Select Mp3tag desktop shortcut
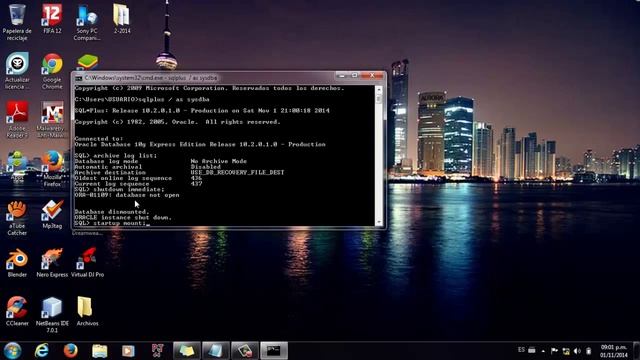The height and width of the screenshot is (360, 640). pyautogui.click(x=52, y=214)
